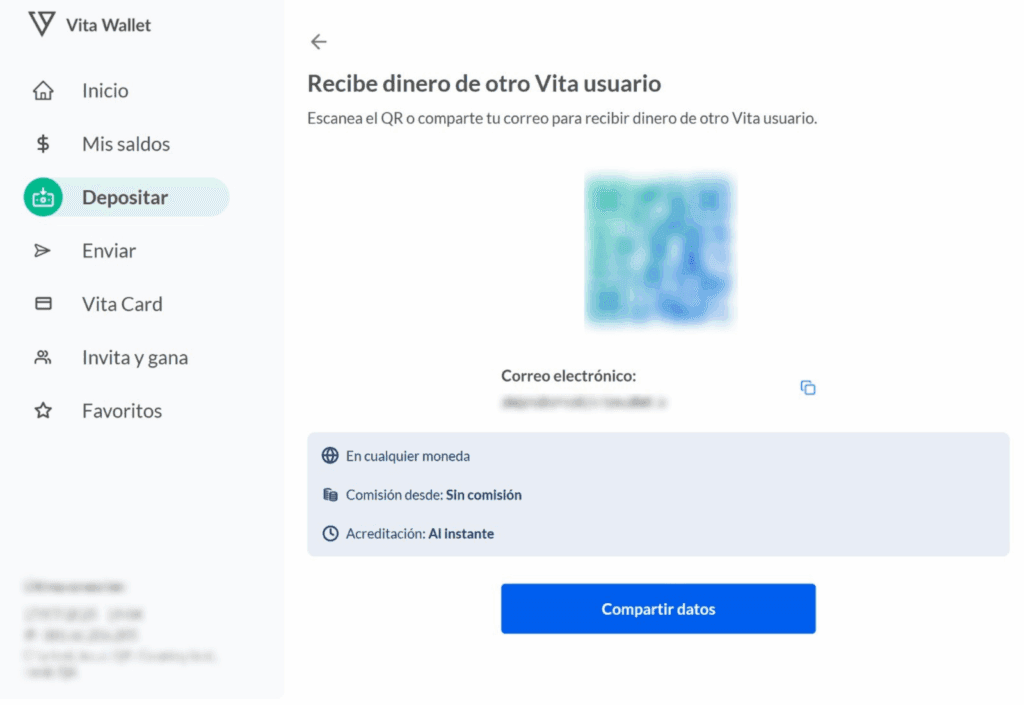Click the Invita y gana people icon
Viewport: 1024px width, 705px height.
click(x=43, y=357)
